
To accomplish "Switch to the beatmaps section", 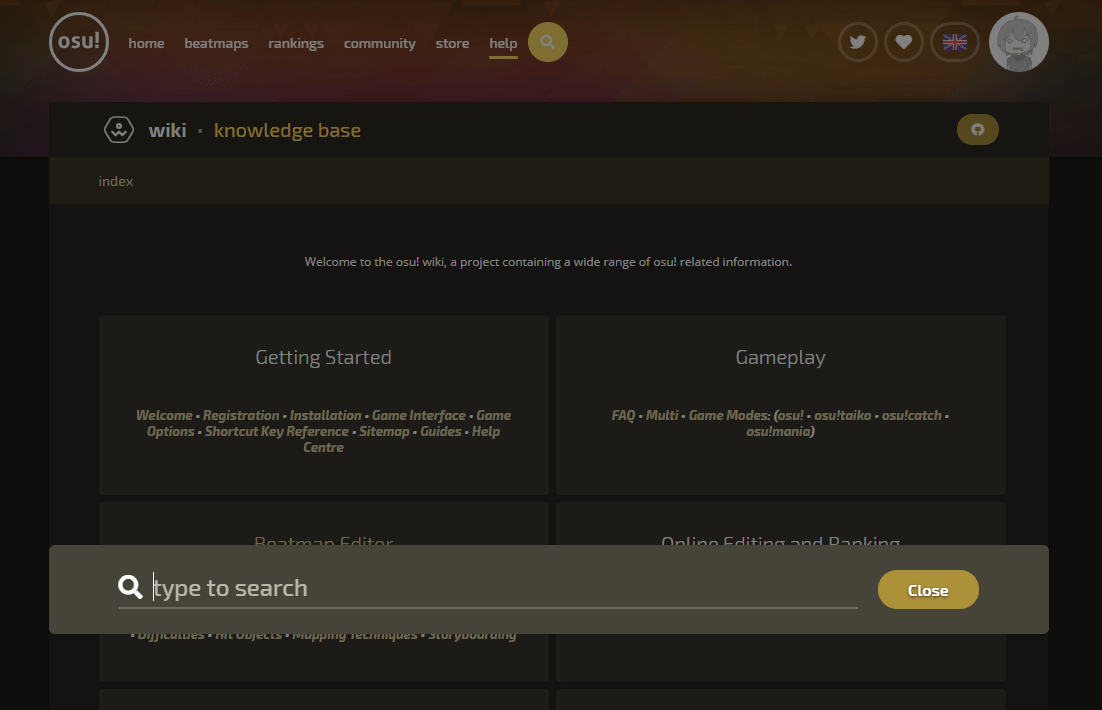I will coord(216,43).
